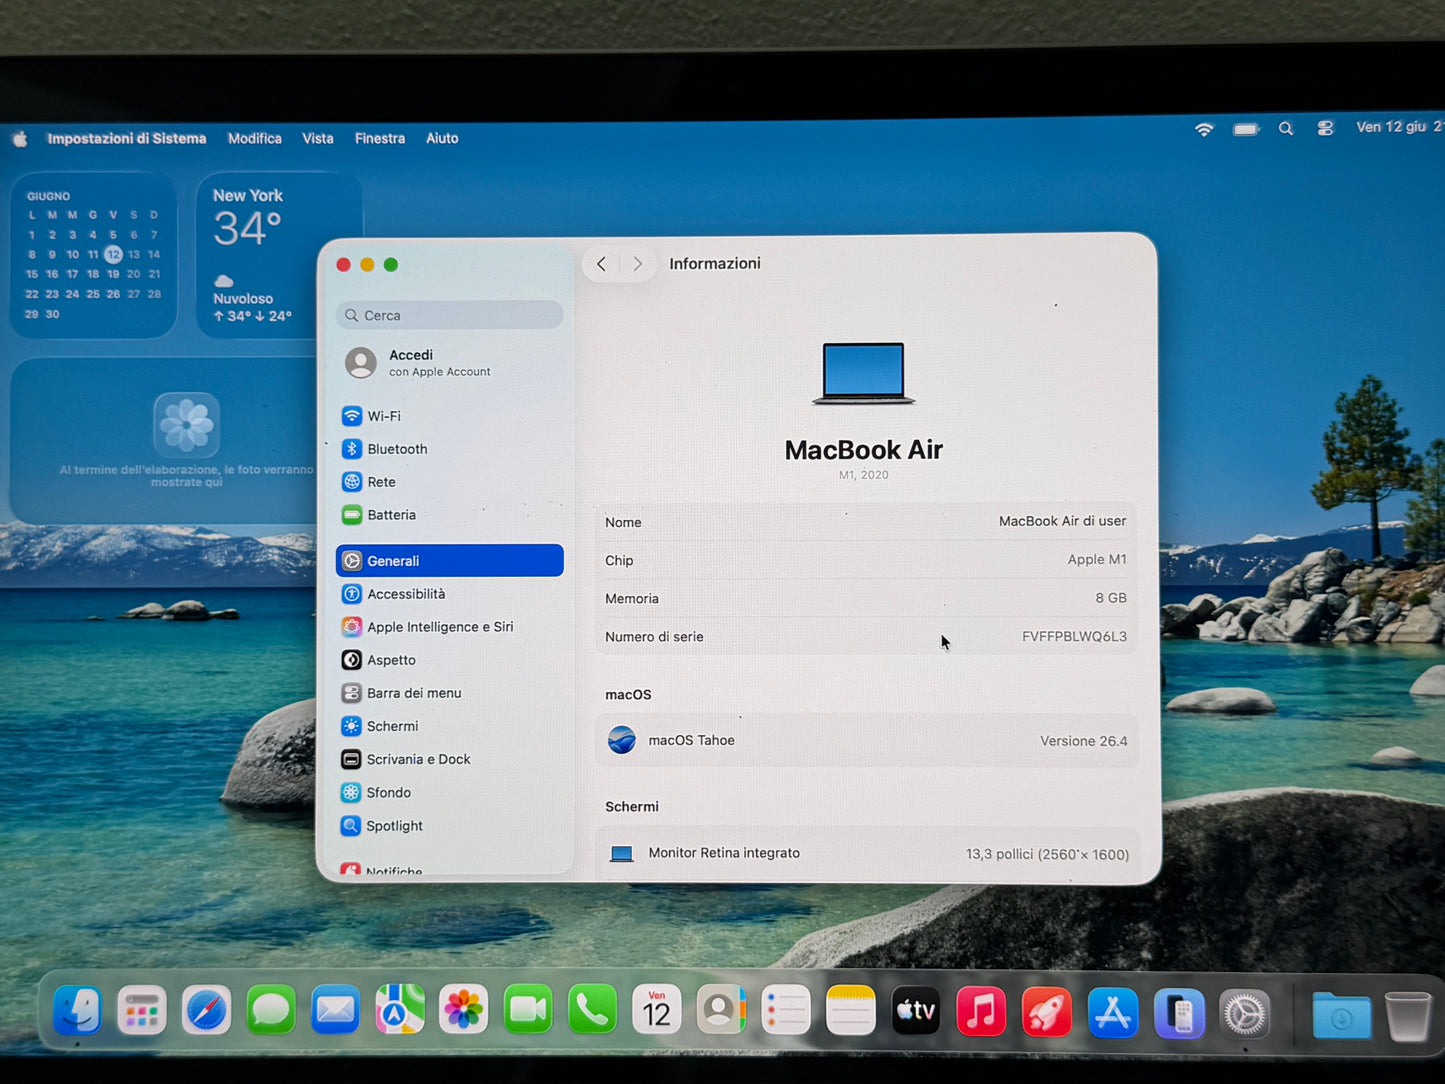Open Messages app in Dock
This screenshot has width=1445, height=1084.
pos(271,1011)
